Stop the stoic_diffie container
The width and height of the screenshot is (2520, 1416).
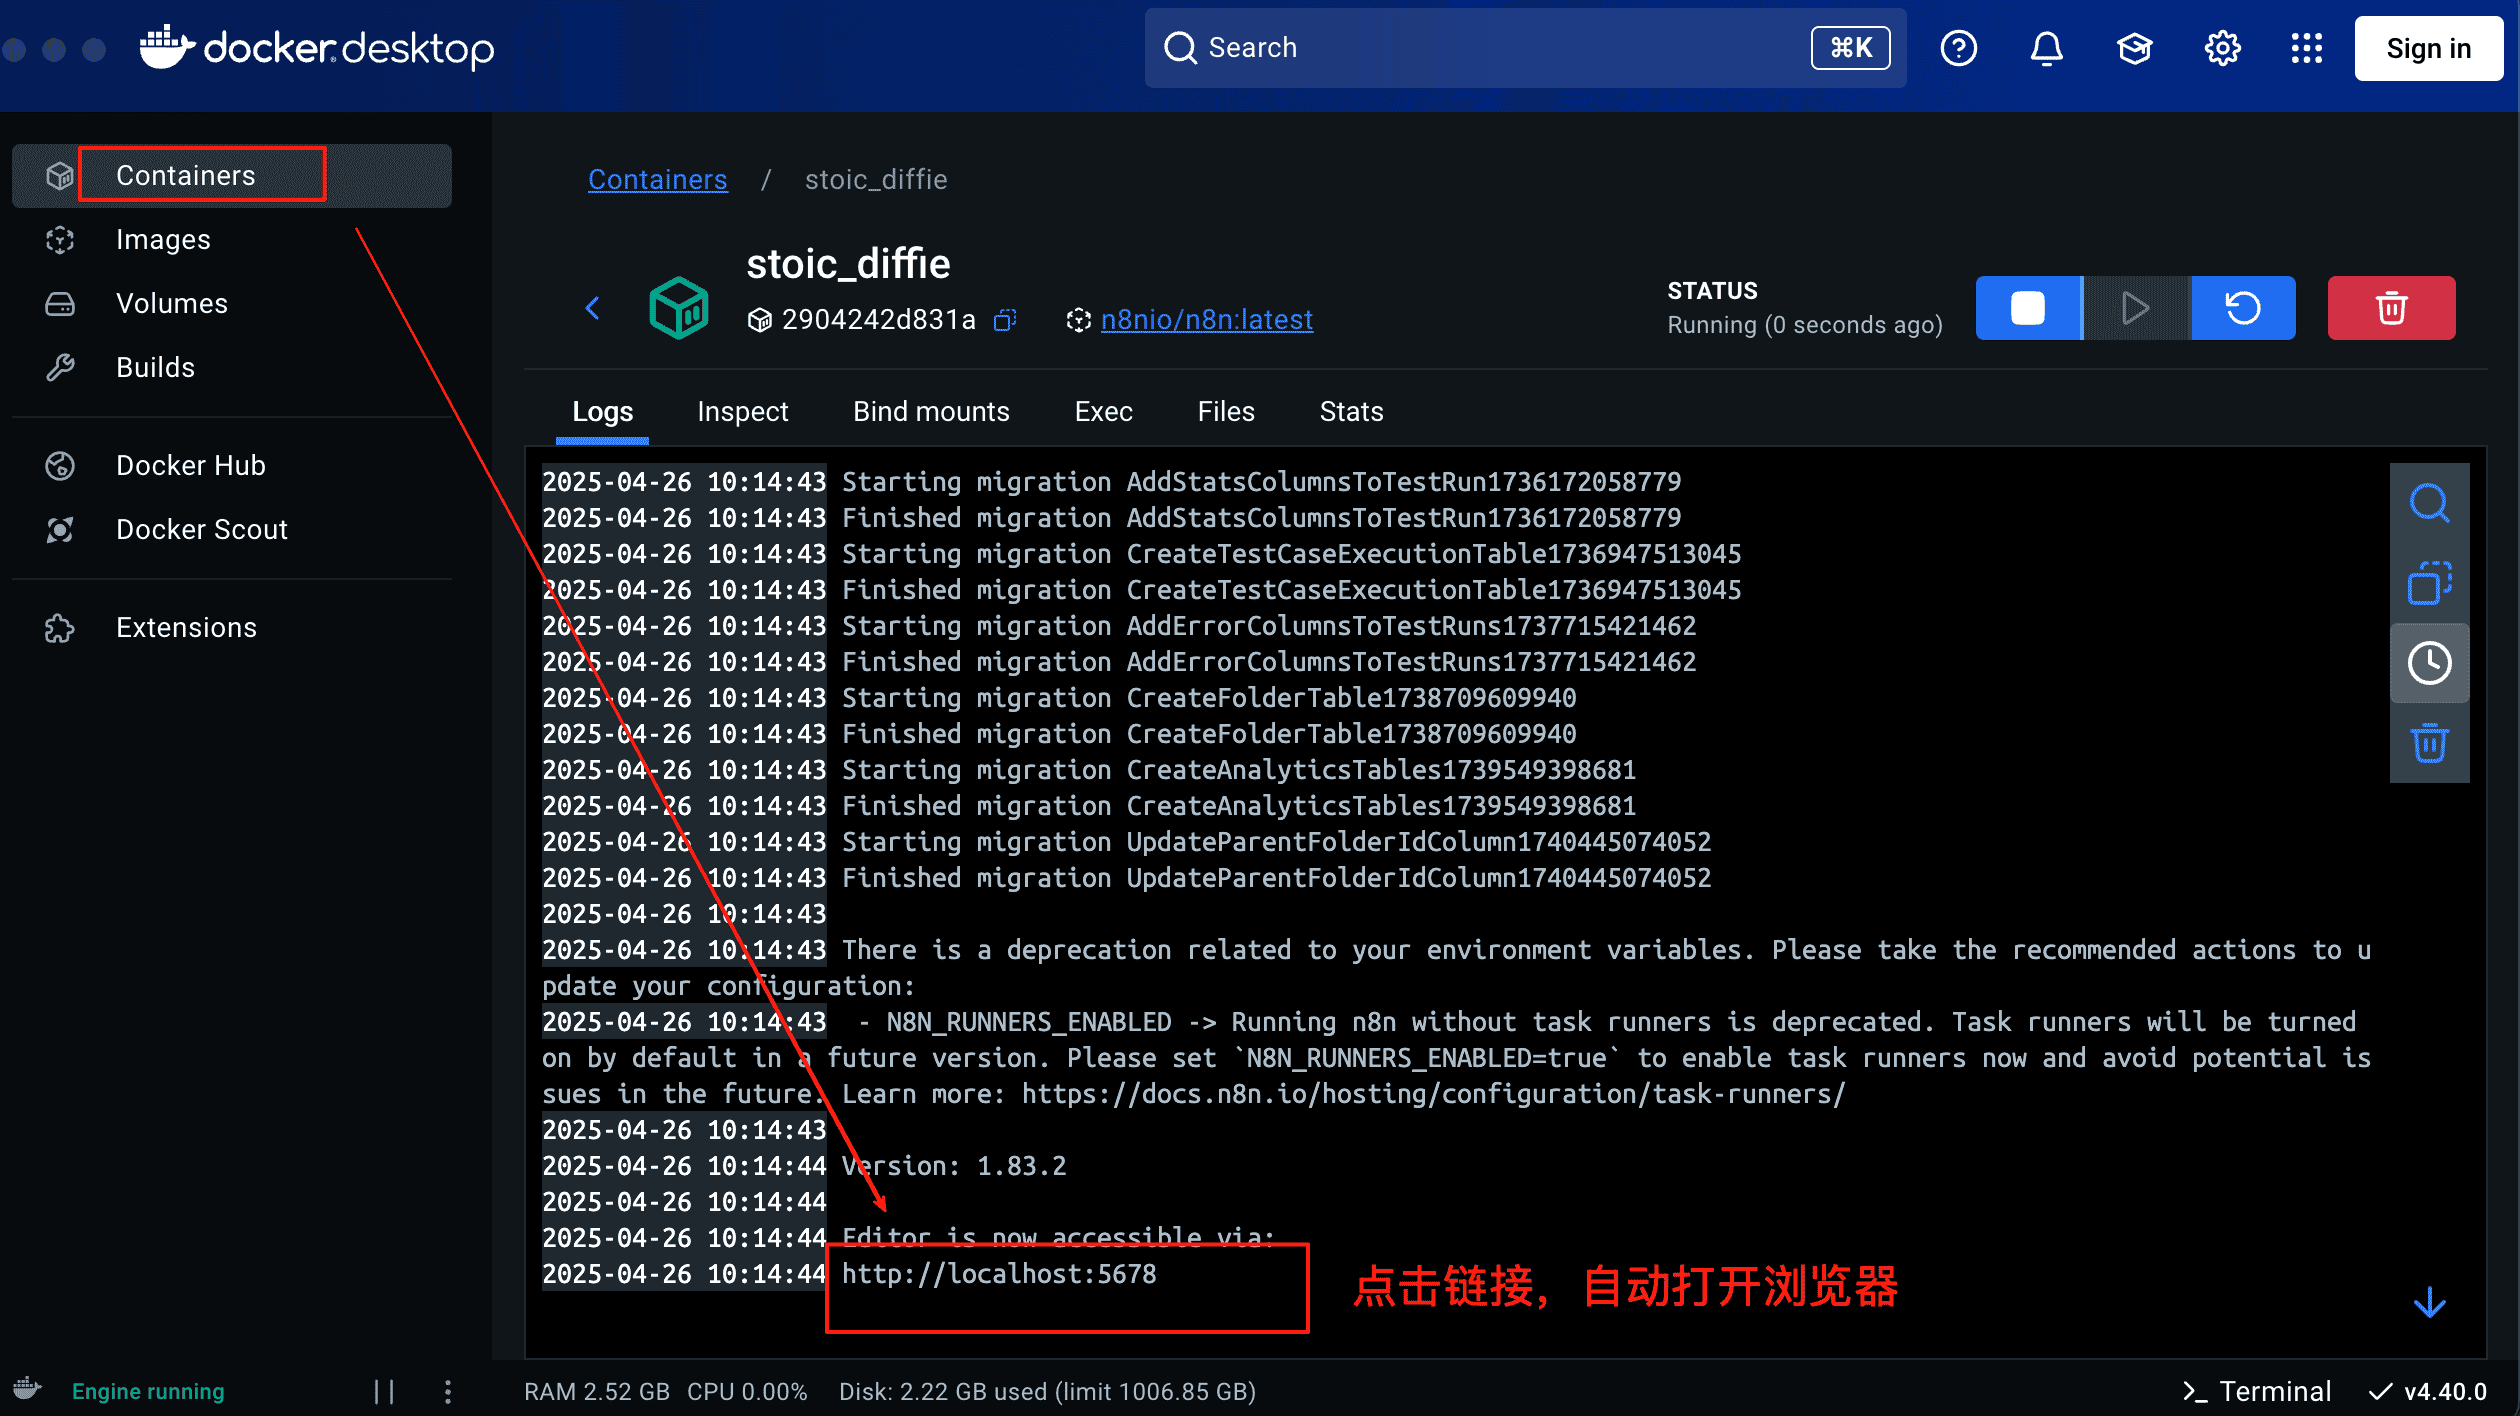(x=2028, y=308)
